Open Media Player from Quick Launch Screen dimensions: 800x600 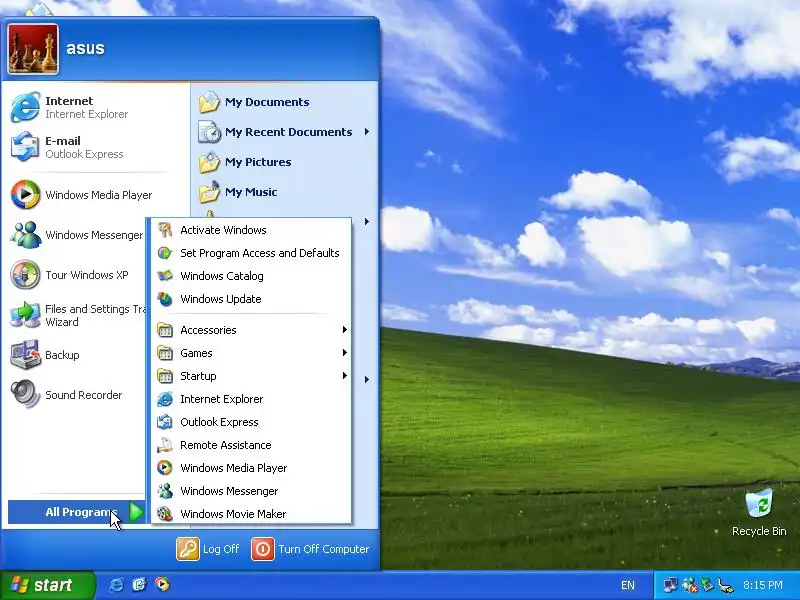[x=162, y=585]
